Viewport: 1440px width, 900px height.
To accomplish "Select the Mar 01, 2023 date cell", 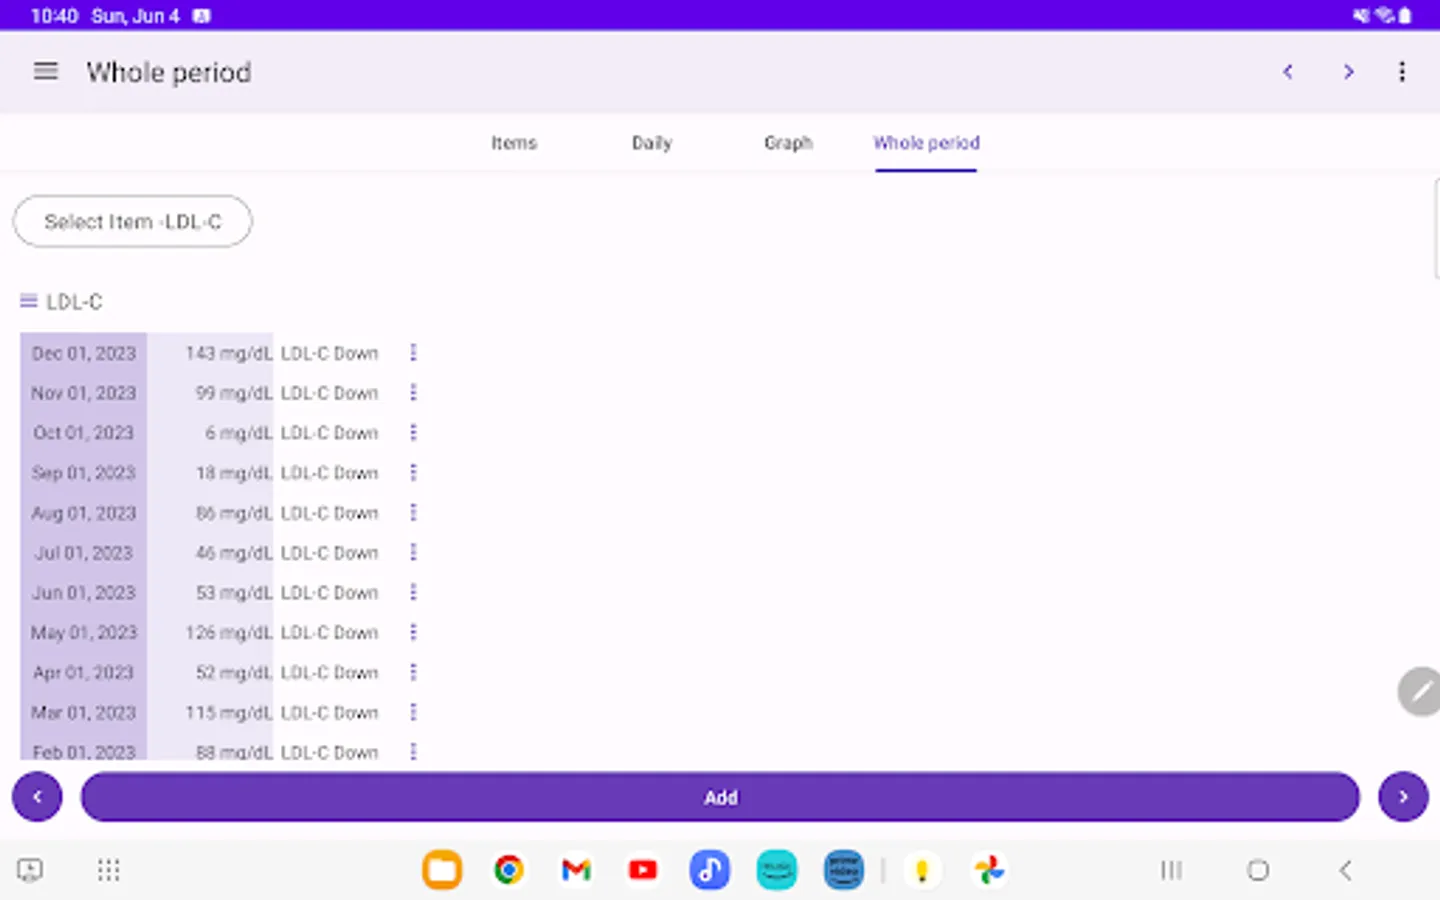I will click(84, 713).
